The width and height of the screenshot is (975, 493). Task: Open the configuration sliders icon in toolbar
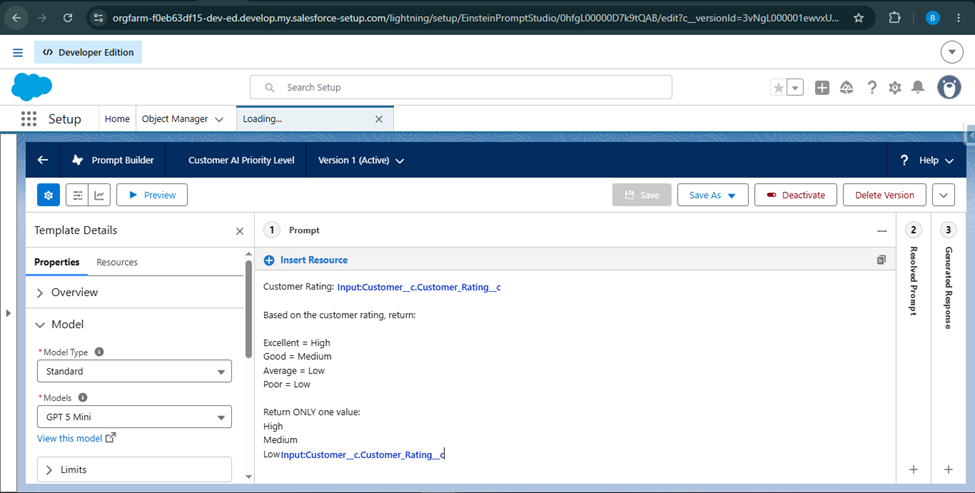pyautogui.click(x=77, y=195)
